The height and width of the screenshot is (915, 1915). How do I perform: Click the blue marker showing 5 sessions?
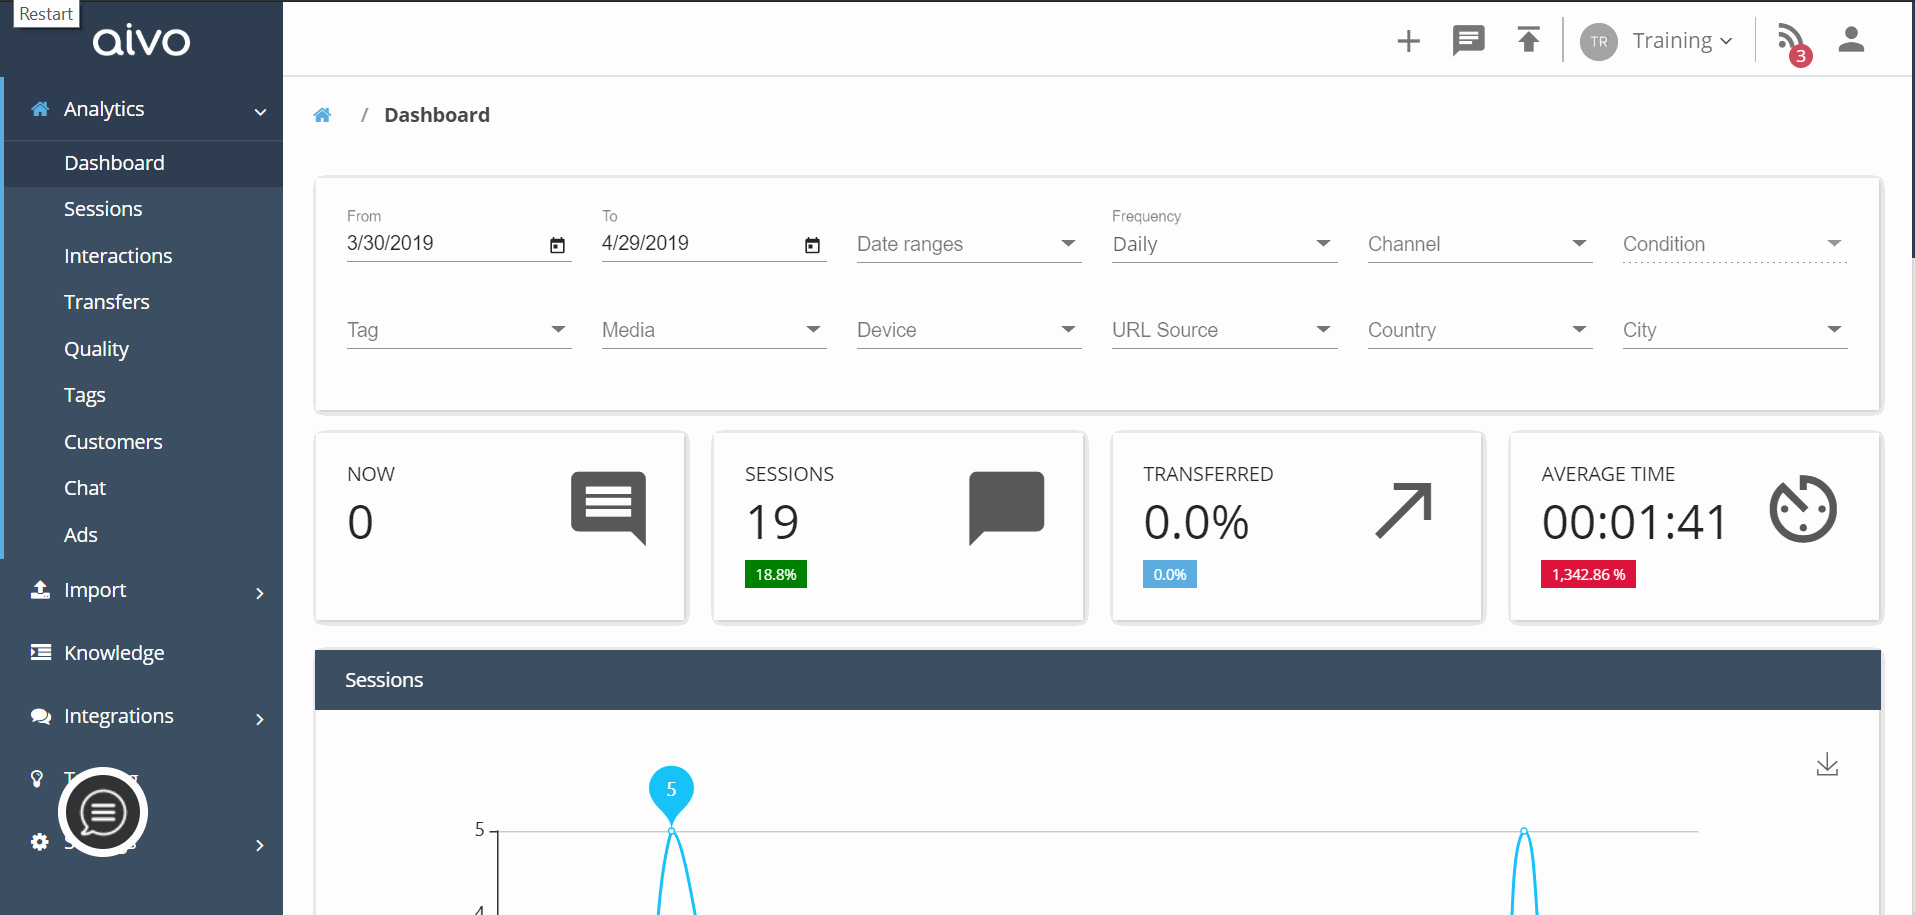pos(670,790)
